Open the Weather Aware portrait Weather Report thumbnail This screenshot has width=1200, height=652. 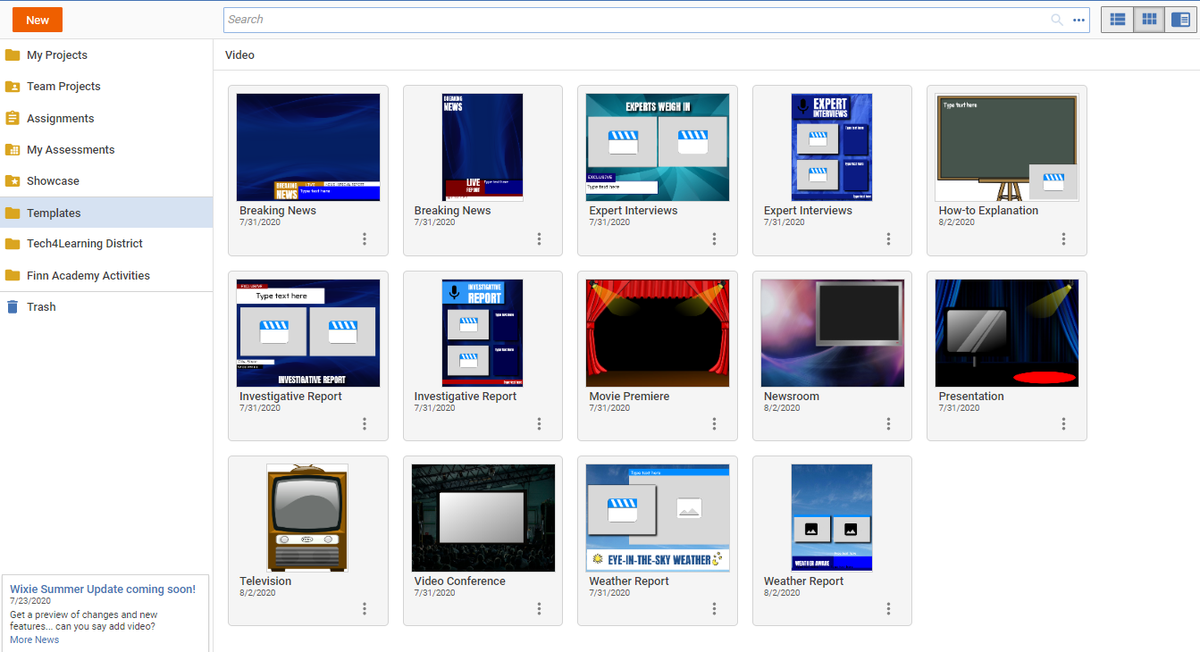click(x=832, y=518)
